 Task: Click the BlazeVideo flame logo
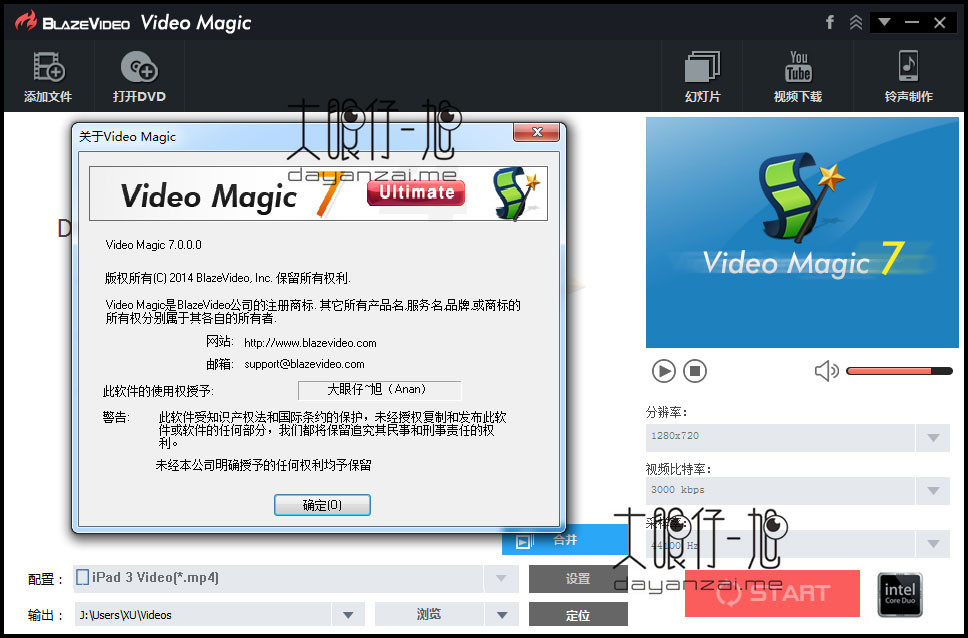click(25, 22)
